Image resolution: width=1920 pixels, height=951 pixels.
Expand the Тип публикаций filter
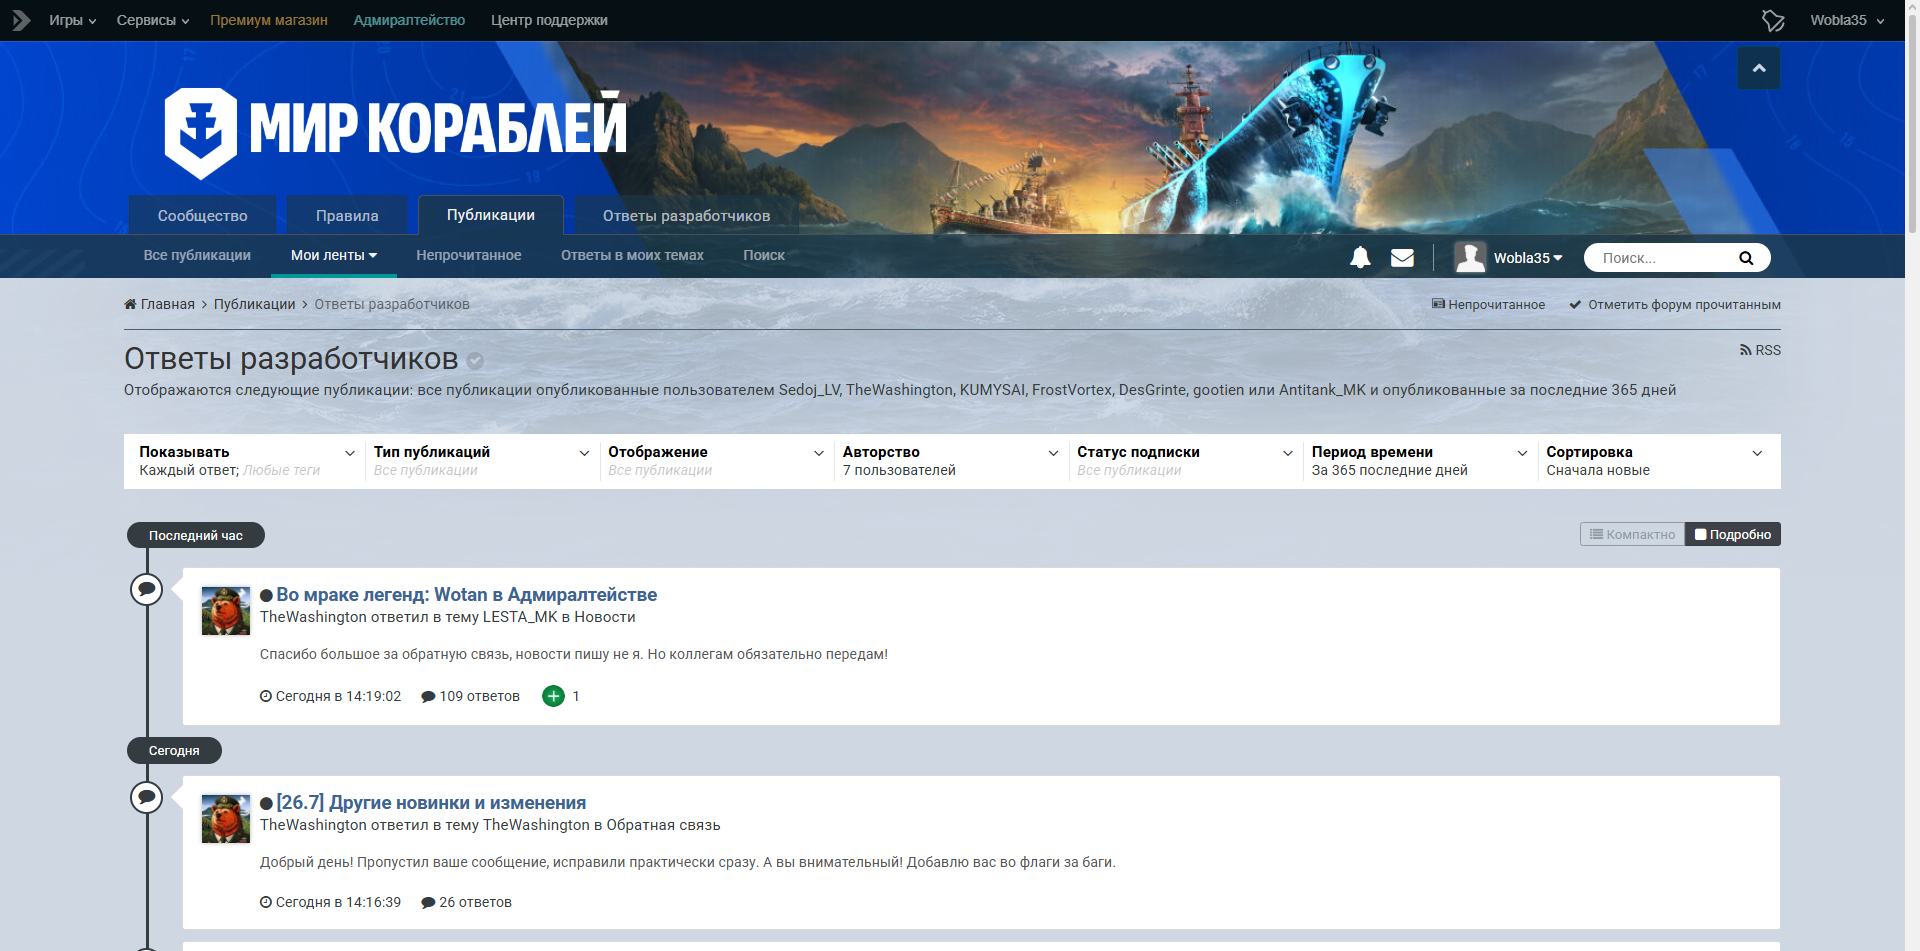[x=480, y=461]
